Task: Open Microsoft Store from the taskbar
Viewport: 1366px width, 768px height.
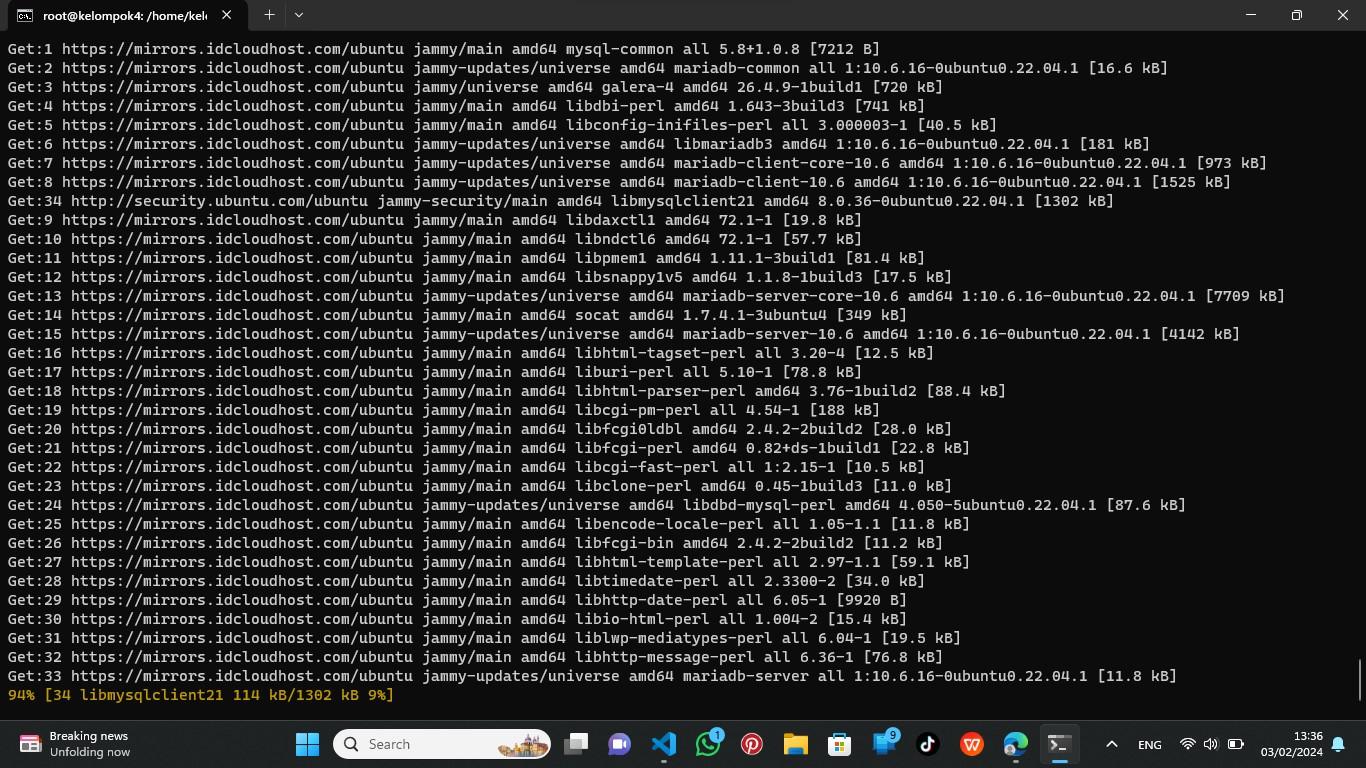Action: 840,744
